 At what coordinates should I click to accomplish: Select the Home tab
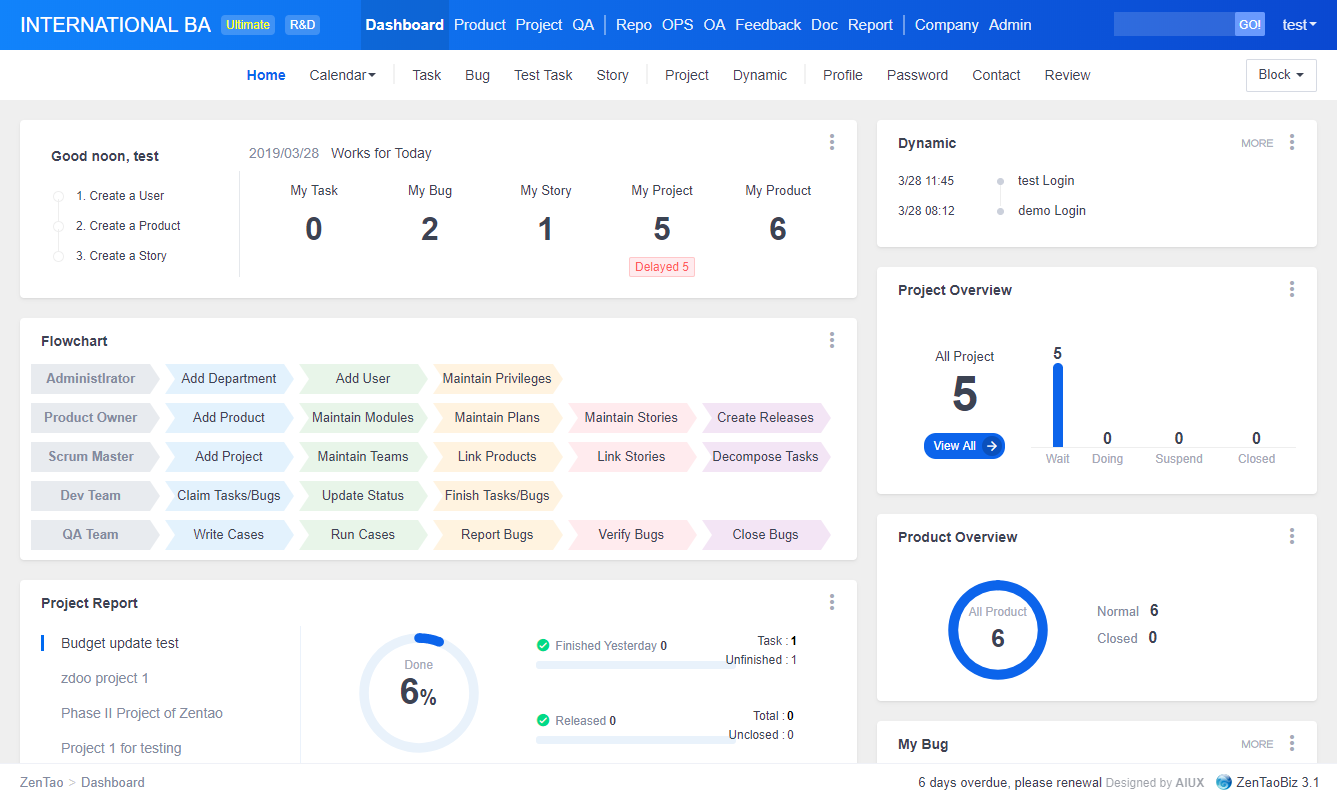(265, 74)
